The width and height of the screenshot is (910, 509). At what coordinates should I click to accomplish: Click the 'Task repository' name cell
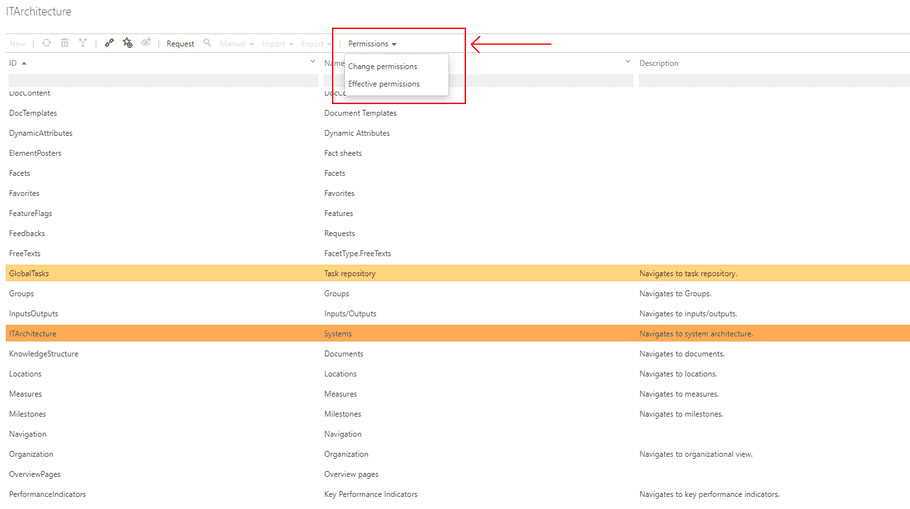tap(350, 273)
